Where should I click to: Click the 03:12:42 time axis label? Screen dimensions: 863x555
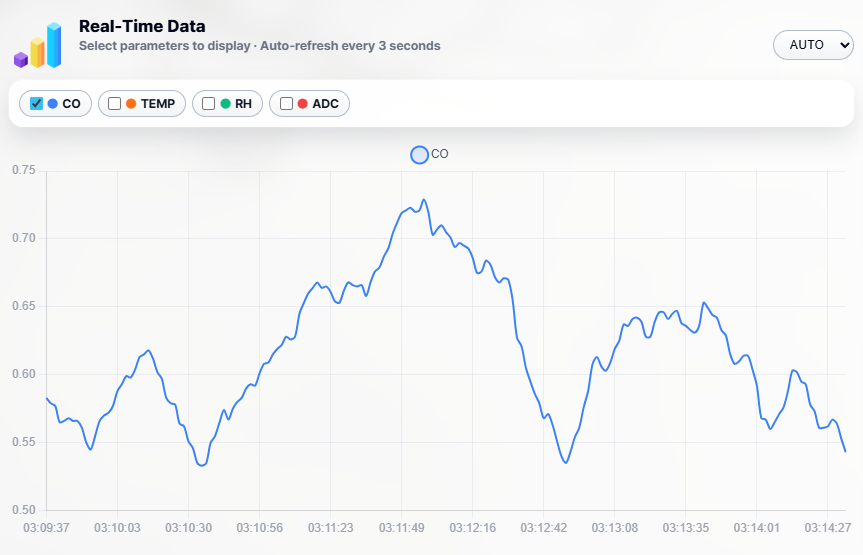(543, 527)
